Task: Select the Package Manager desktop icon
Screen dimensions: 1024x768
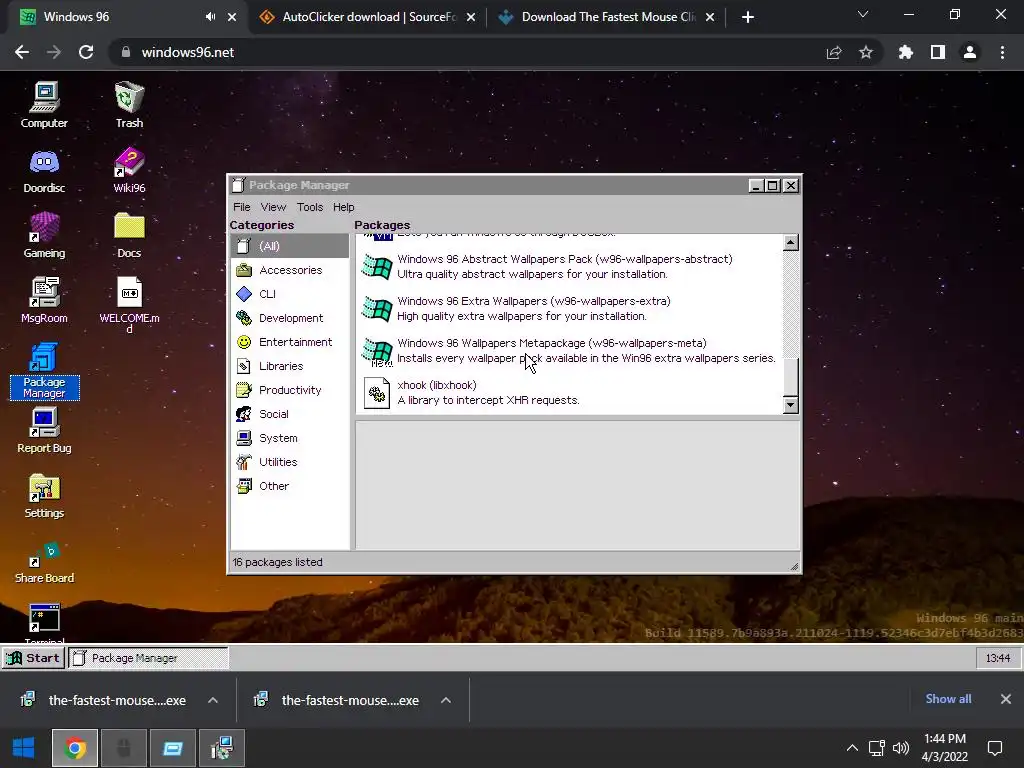Action: [44, 370]
